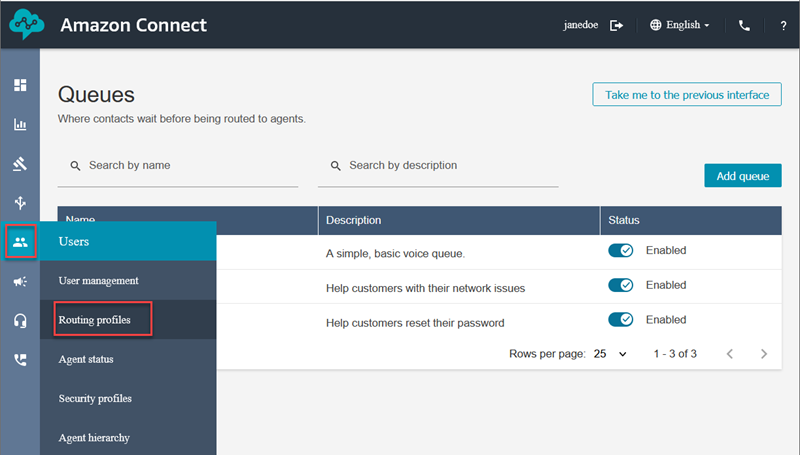Open User management menu item
Image resolution: width=800 pixels, height=455 pixels.
tap(98, 281)
